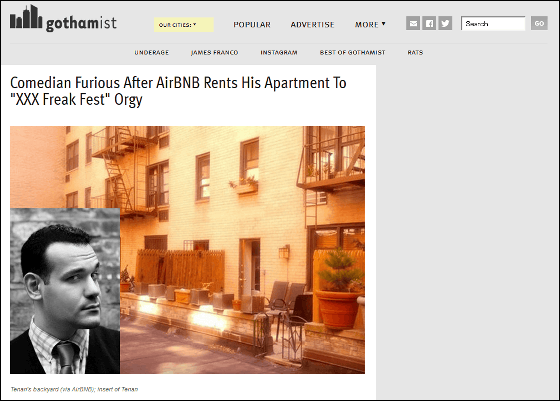Click the image caption text
This screenshot has width=560, height=401.
pos(74,389)
